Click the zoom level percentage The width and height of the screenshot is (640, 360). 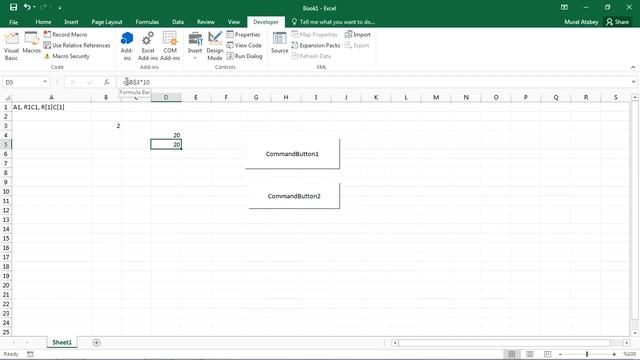coord(630,354)
